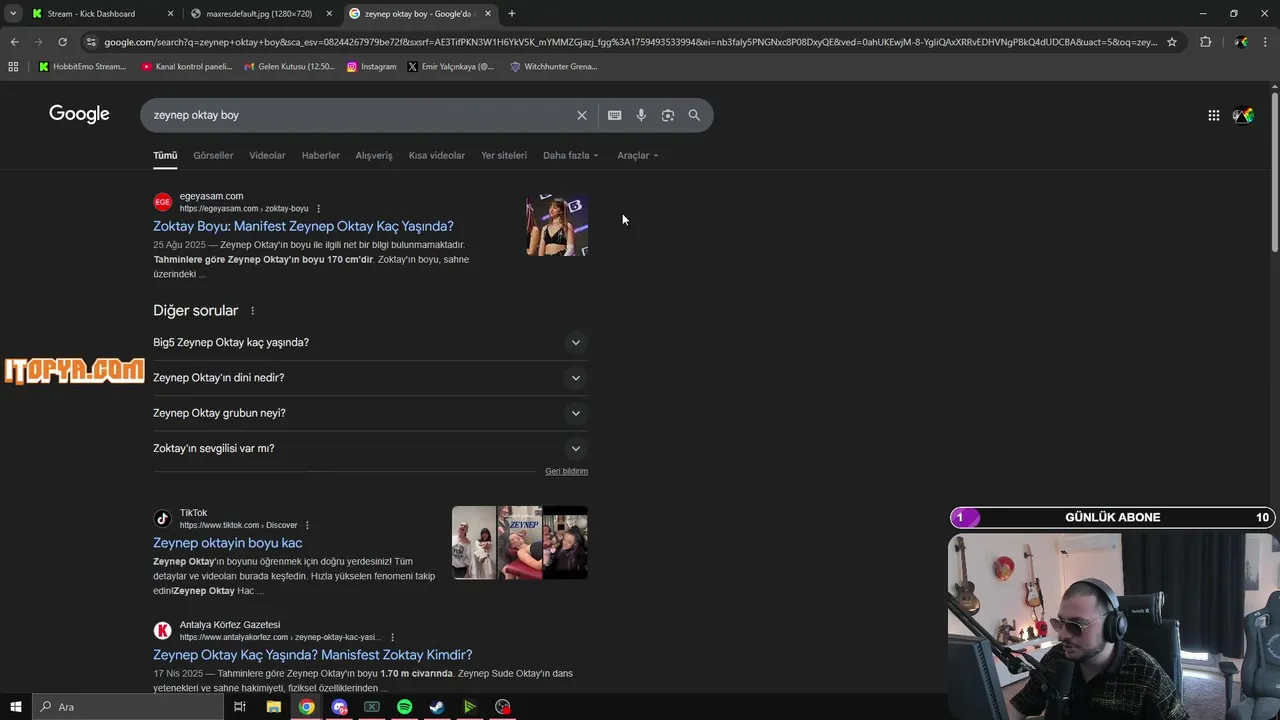Expand Big5 Zeynep Oktay kaç yaşında question
This screenshot has width=1280, height=720.
pos(370,343)
